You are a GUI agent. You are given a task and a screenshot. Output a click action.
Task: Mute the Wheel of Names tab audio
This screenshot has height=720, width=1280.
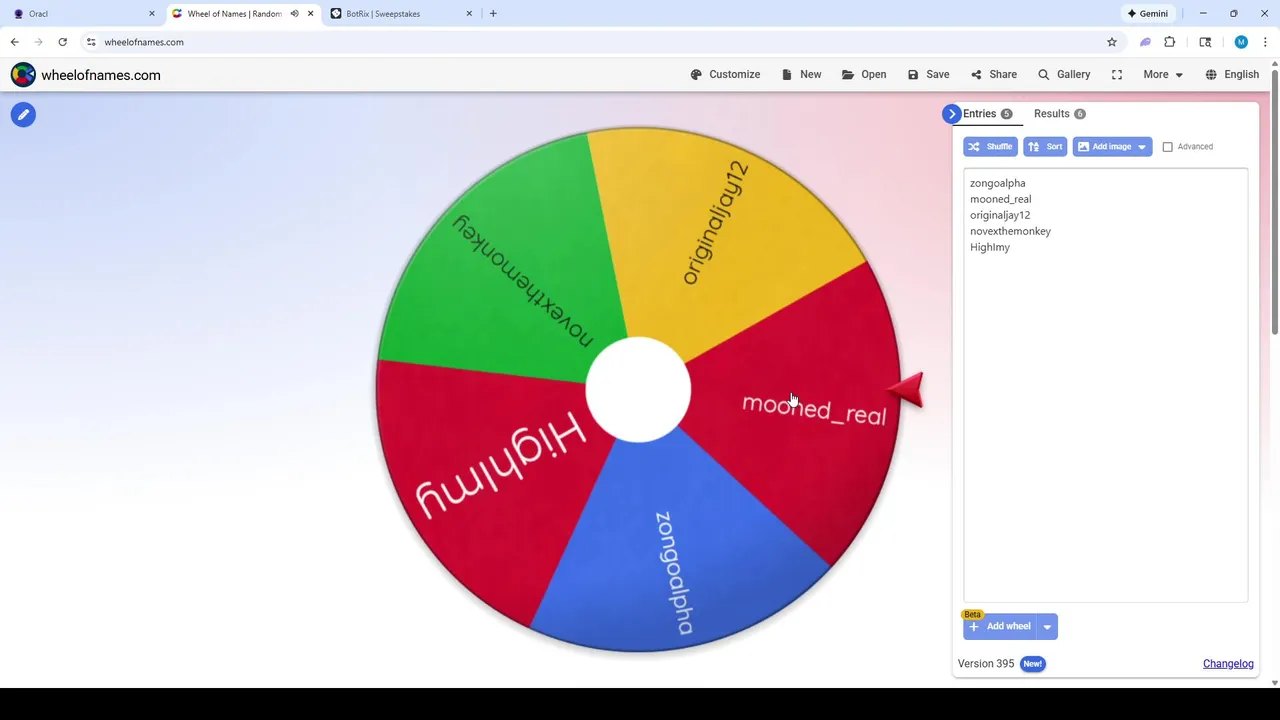click(x=294, y=14)
